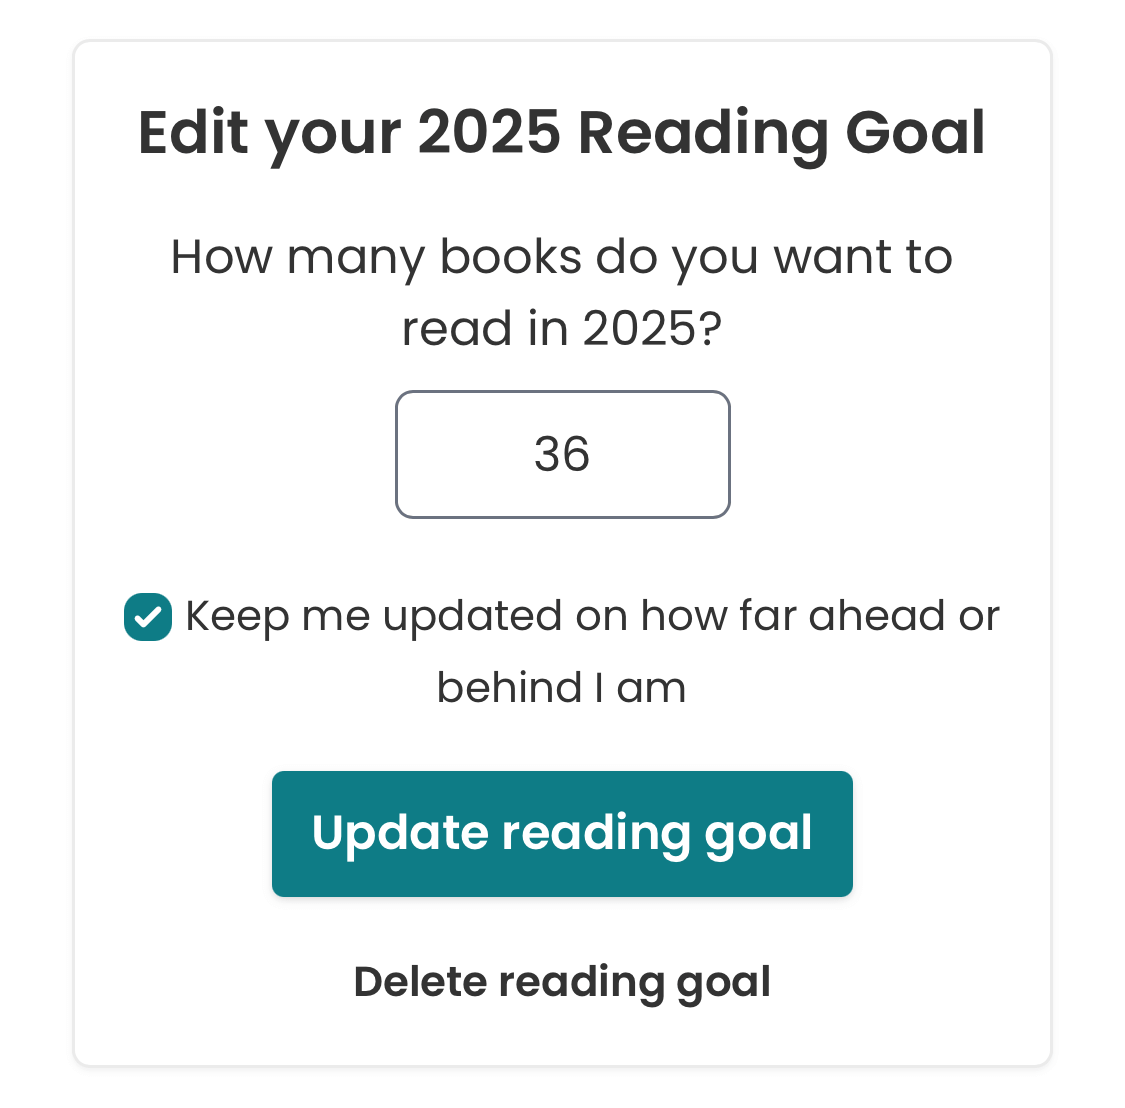
Task: Remove your reading goal via delete link
Action: (562, 981)
